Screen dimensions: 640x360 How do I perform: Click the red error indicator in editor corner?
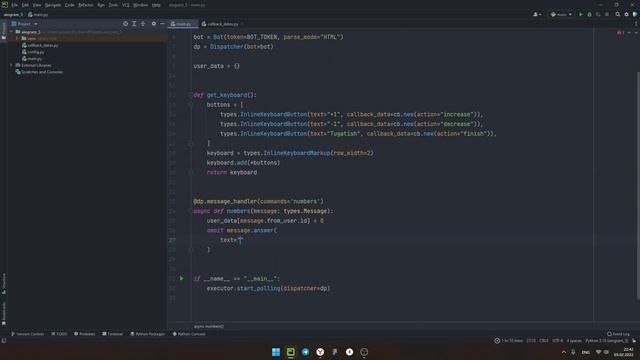click(x=620, y=33)
